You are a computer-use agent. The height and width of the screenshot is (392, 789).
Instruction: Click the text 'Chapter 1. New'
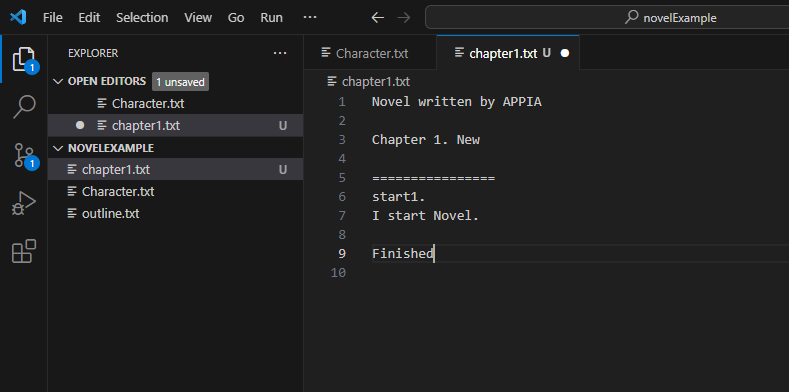(426, 139)
